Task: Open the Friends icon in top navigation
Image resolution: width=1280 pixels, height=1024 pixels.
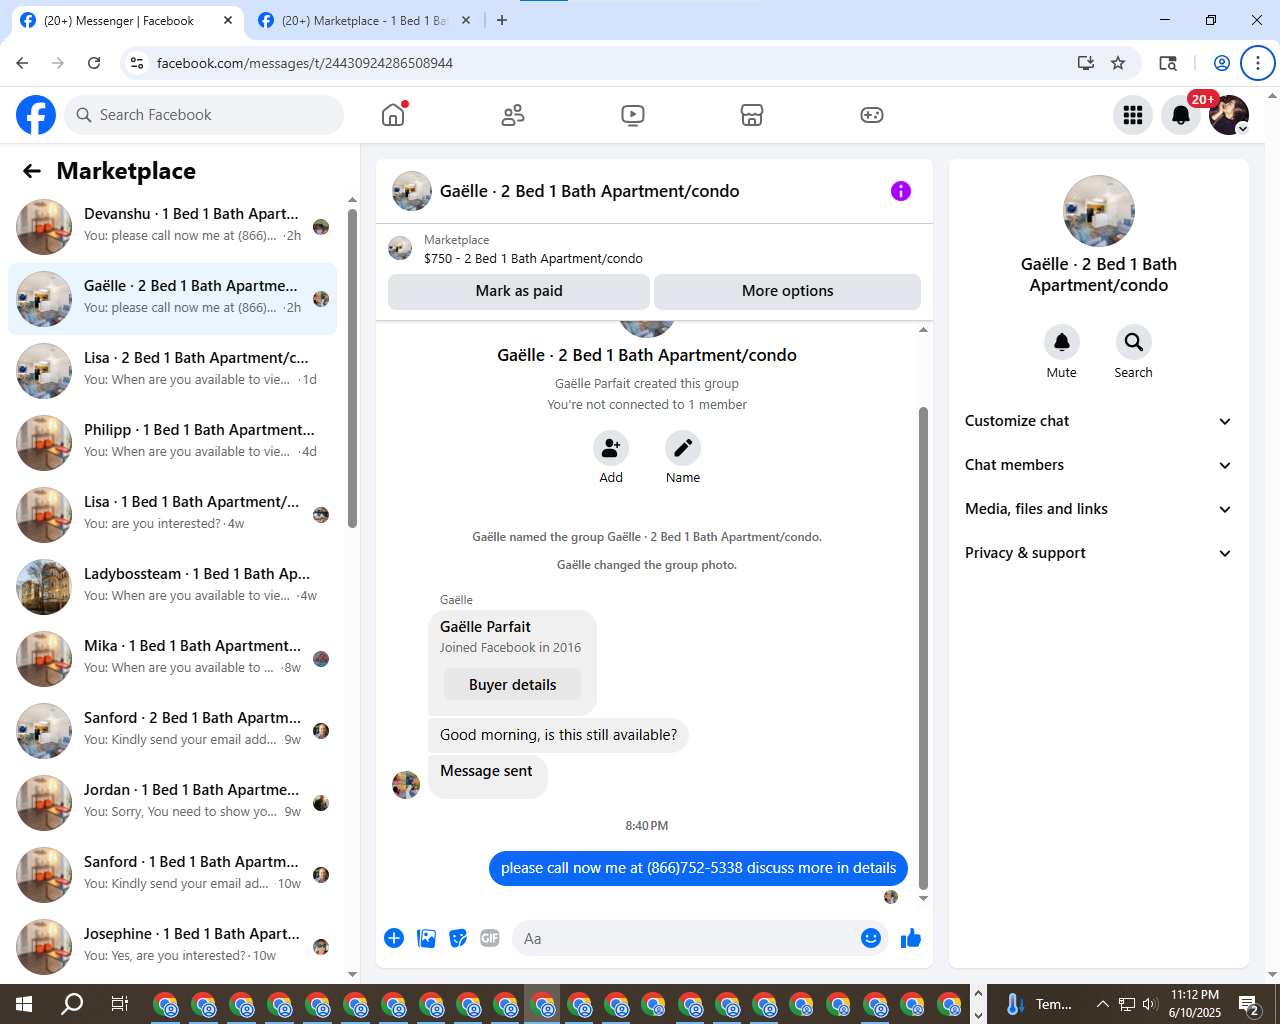Action: [513, 115]
